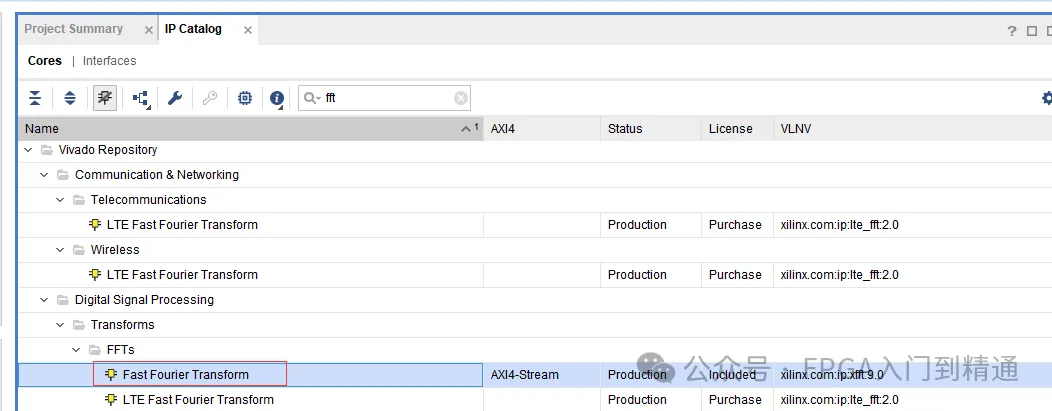The width and height of the screenshot is (1052, 411).
Task: Click the Wireless folder icon
Action: pyautogui.click(x=78, y=250)
